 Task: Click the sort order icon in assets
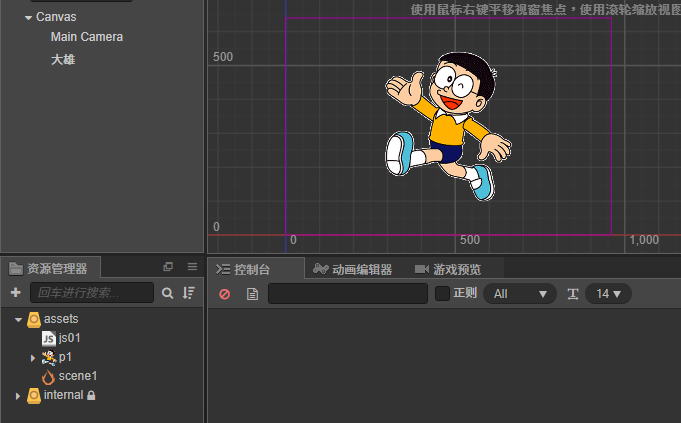(188, 293)
